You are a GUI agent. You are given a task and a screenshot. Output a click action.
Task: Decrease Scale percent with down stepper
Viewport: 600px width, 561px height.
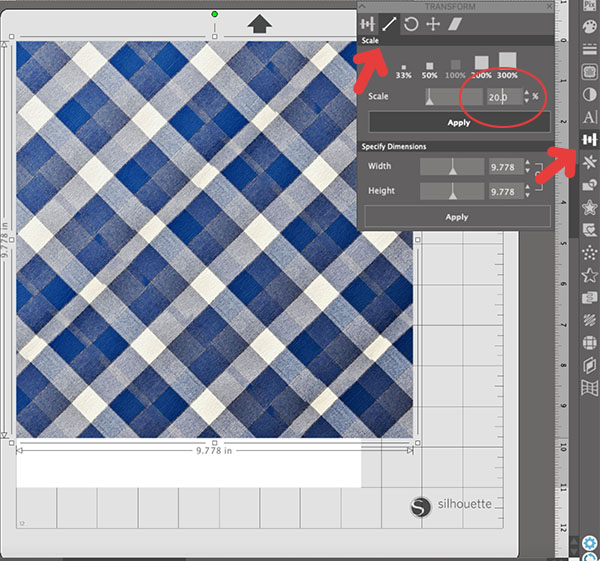(527, 101)
